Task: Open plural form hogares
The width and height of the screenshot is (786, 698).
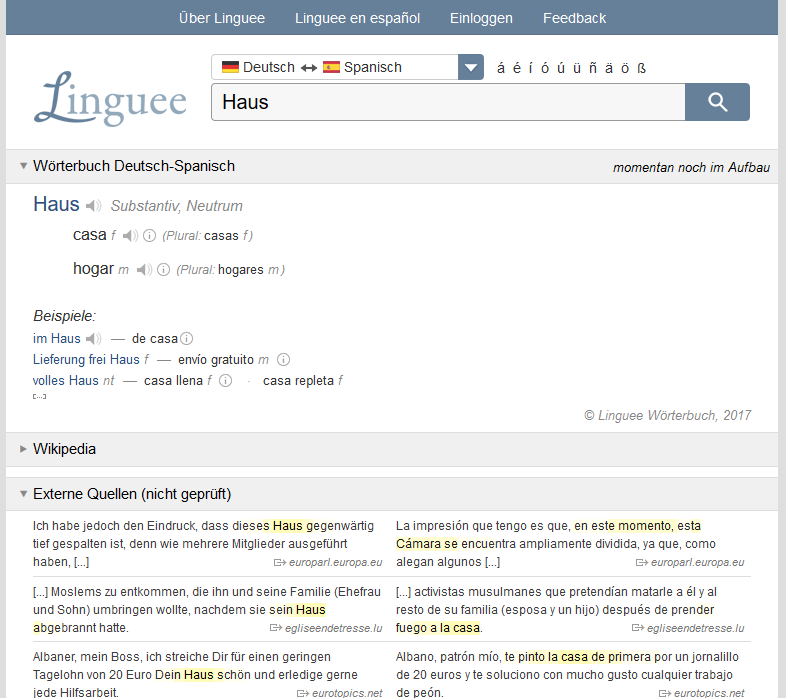Action: [241, 270]
